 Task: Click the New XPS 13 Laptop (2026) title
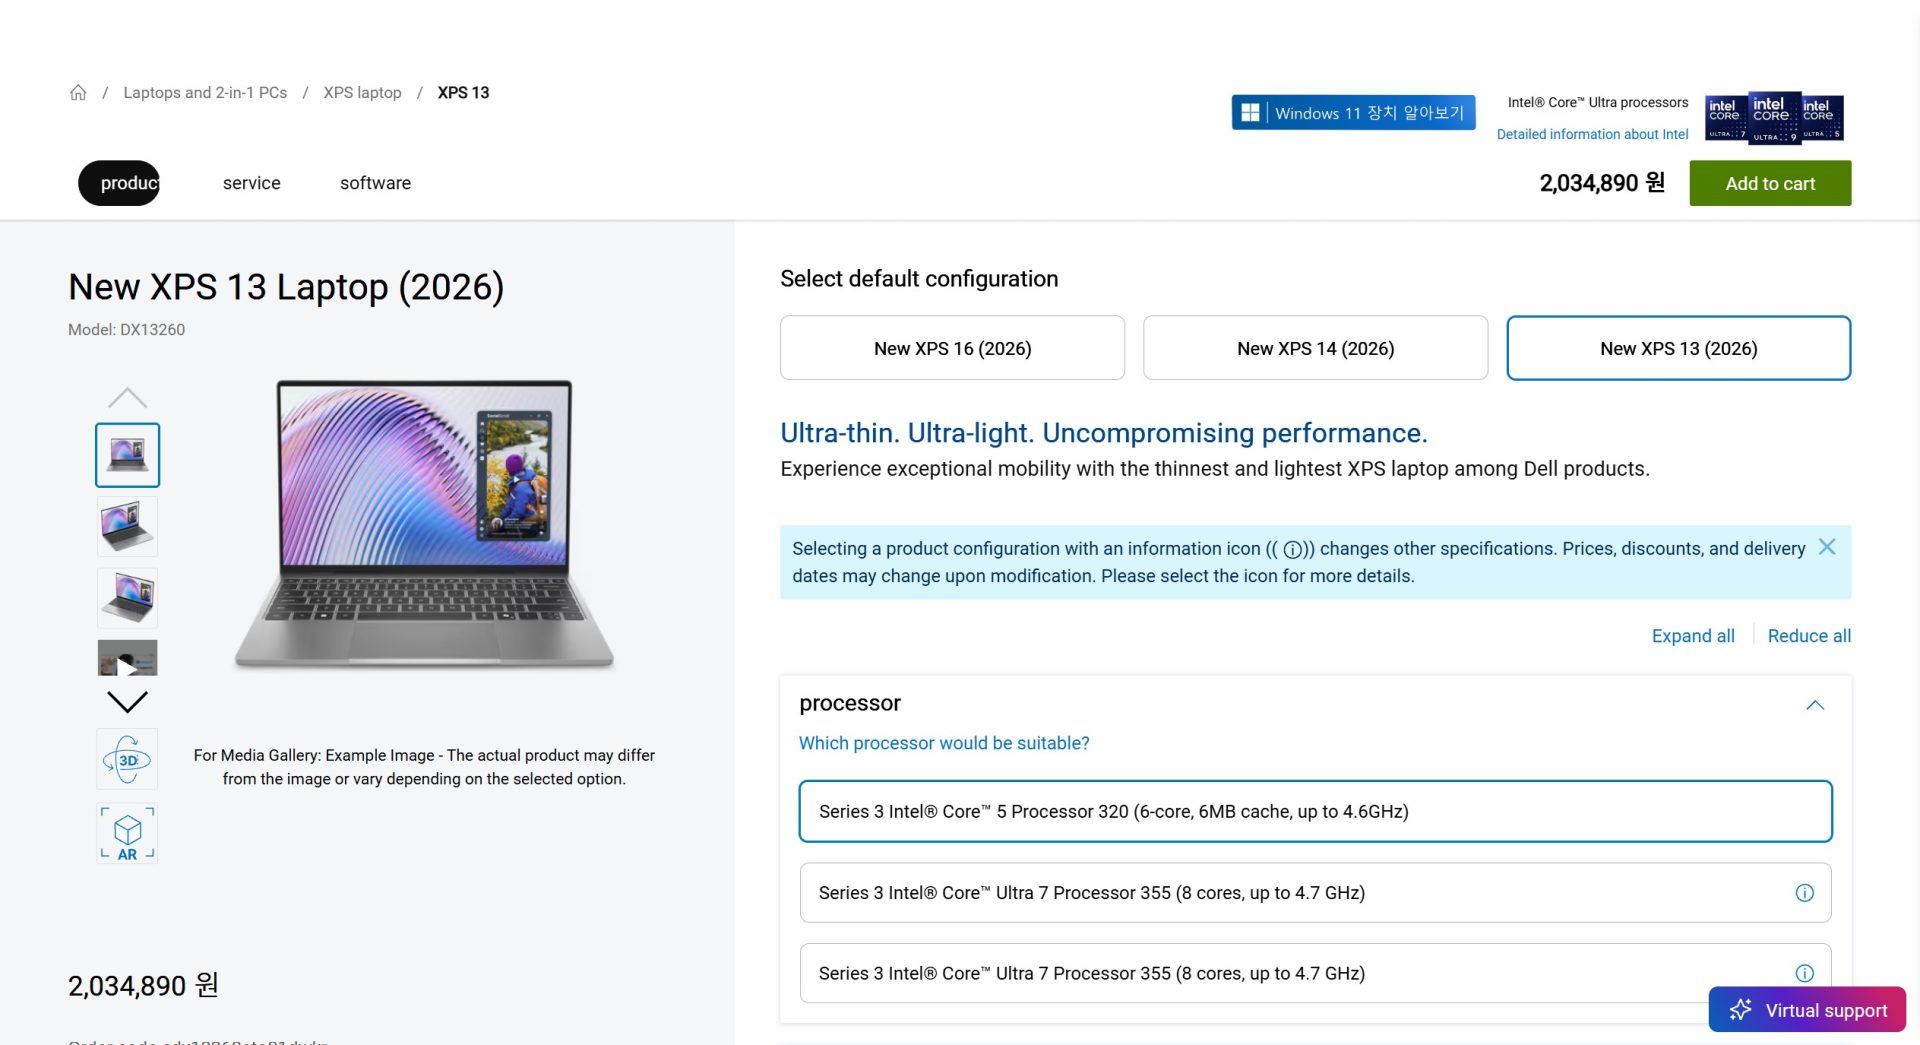pyautogui.click(x=286, y=287)
